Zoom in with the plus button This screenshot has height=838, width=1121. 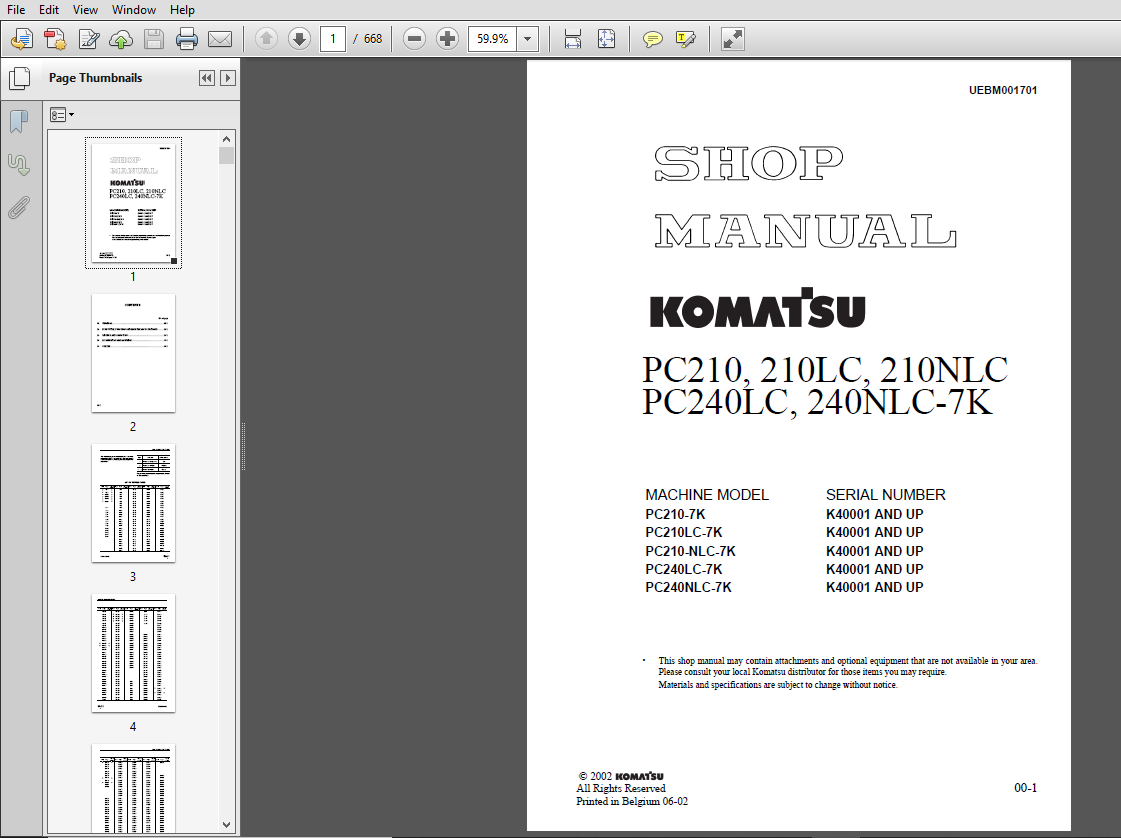coord(448,39)
